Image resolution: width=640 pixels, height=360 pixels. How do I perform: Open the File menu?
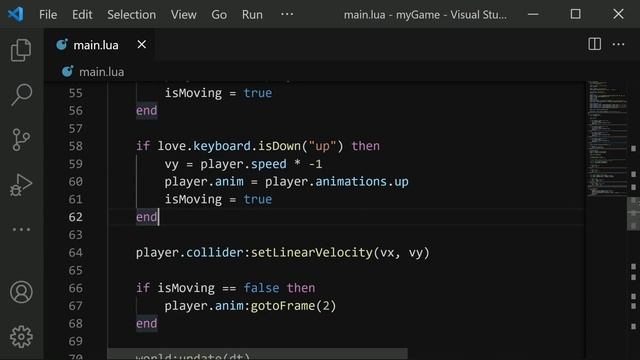(x=48, y=15)
